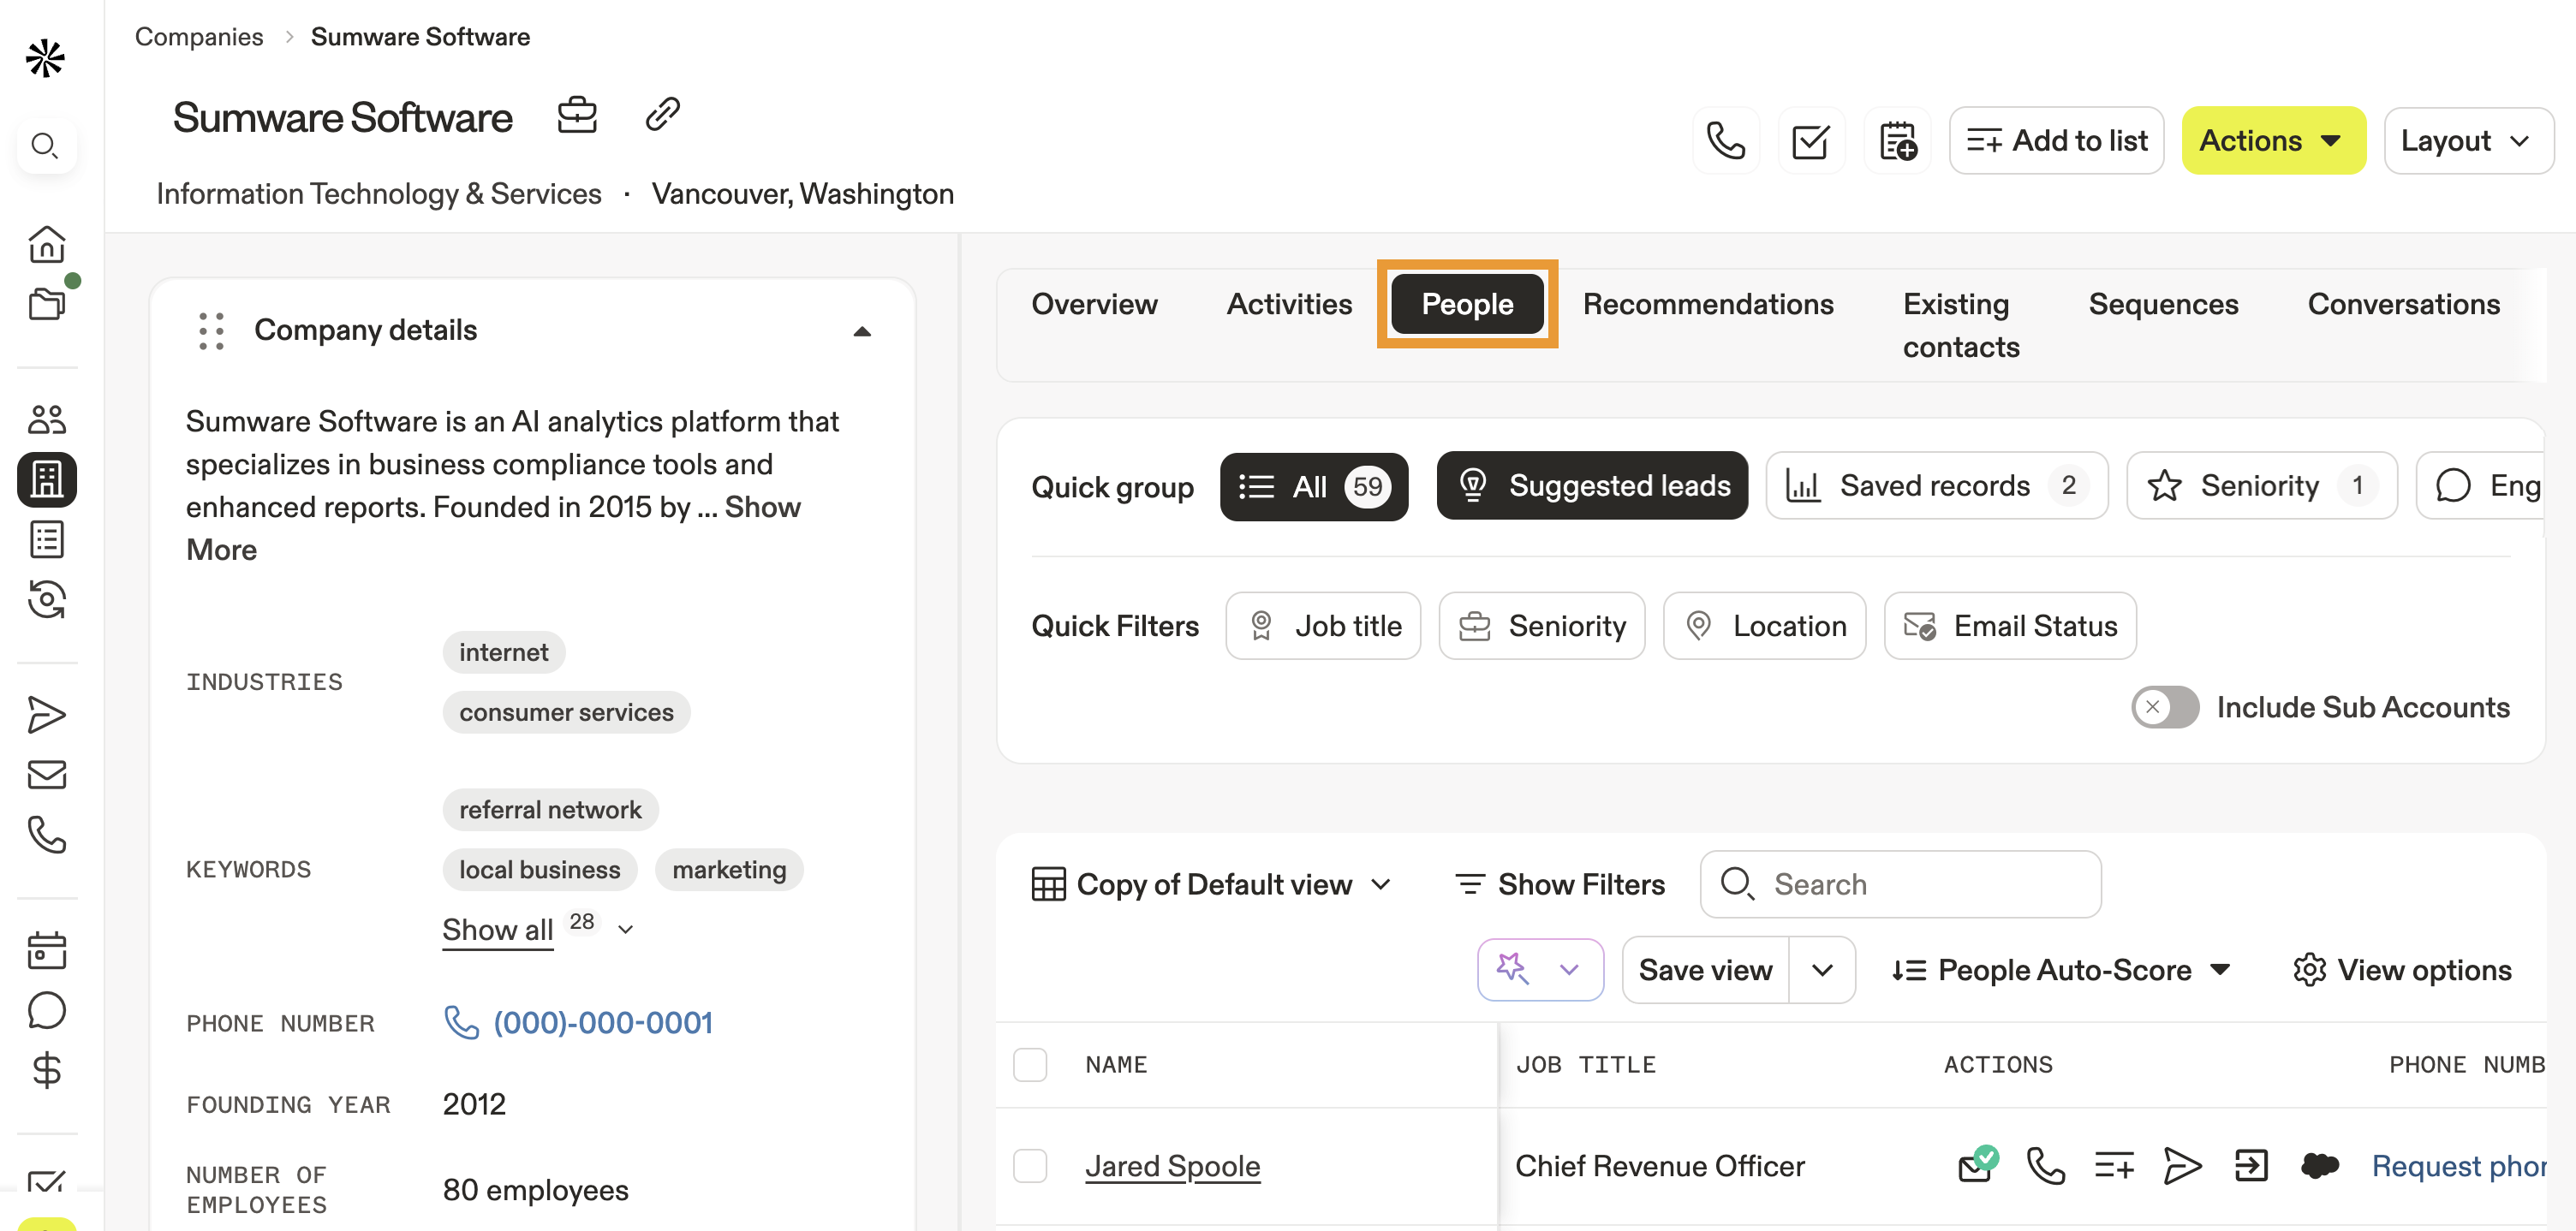Open the search icon in left sidebar
Image resolution: width=2576 pixels, height=1231 pixels.
[45, 146]
